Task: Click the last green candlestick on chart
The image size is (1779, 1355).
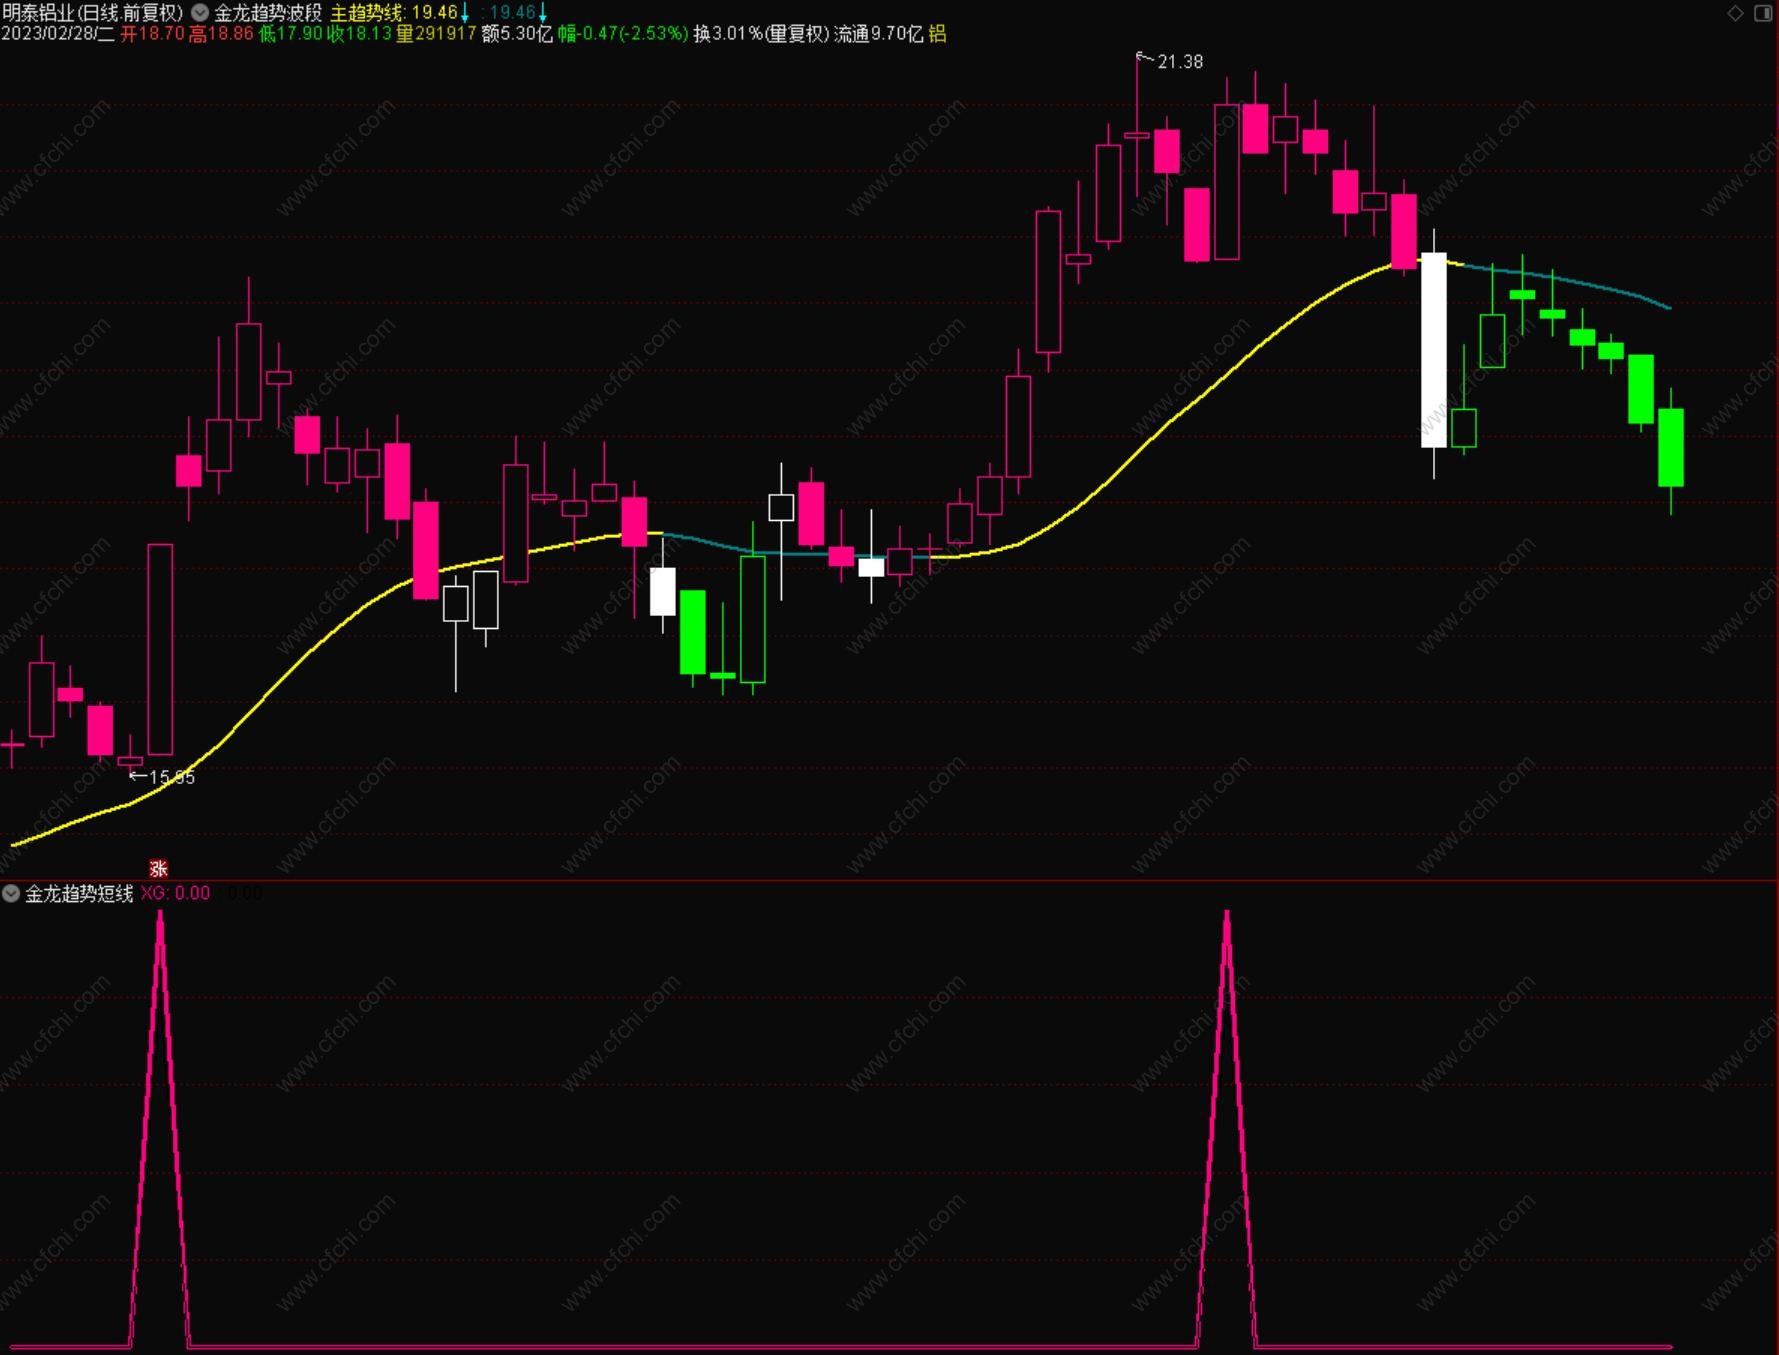Action: point(1671,447)
